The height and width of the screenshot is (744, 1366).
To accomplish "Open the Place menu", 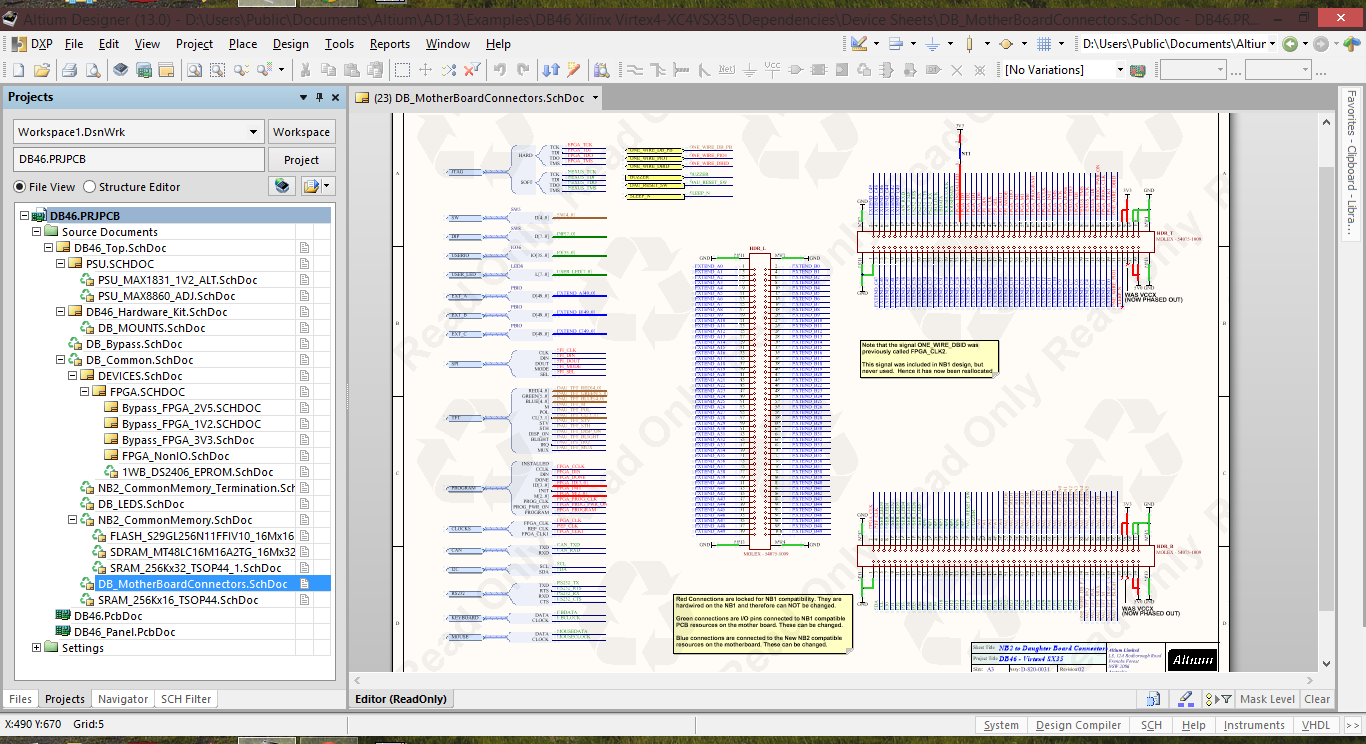I will point(243,44).
